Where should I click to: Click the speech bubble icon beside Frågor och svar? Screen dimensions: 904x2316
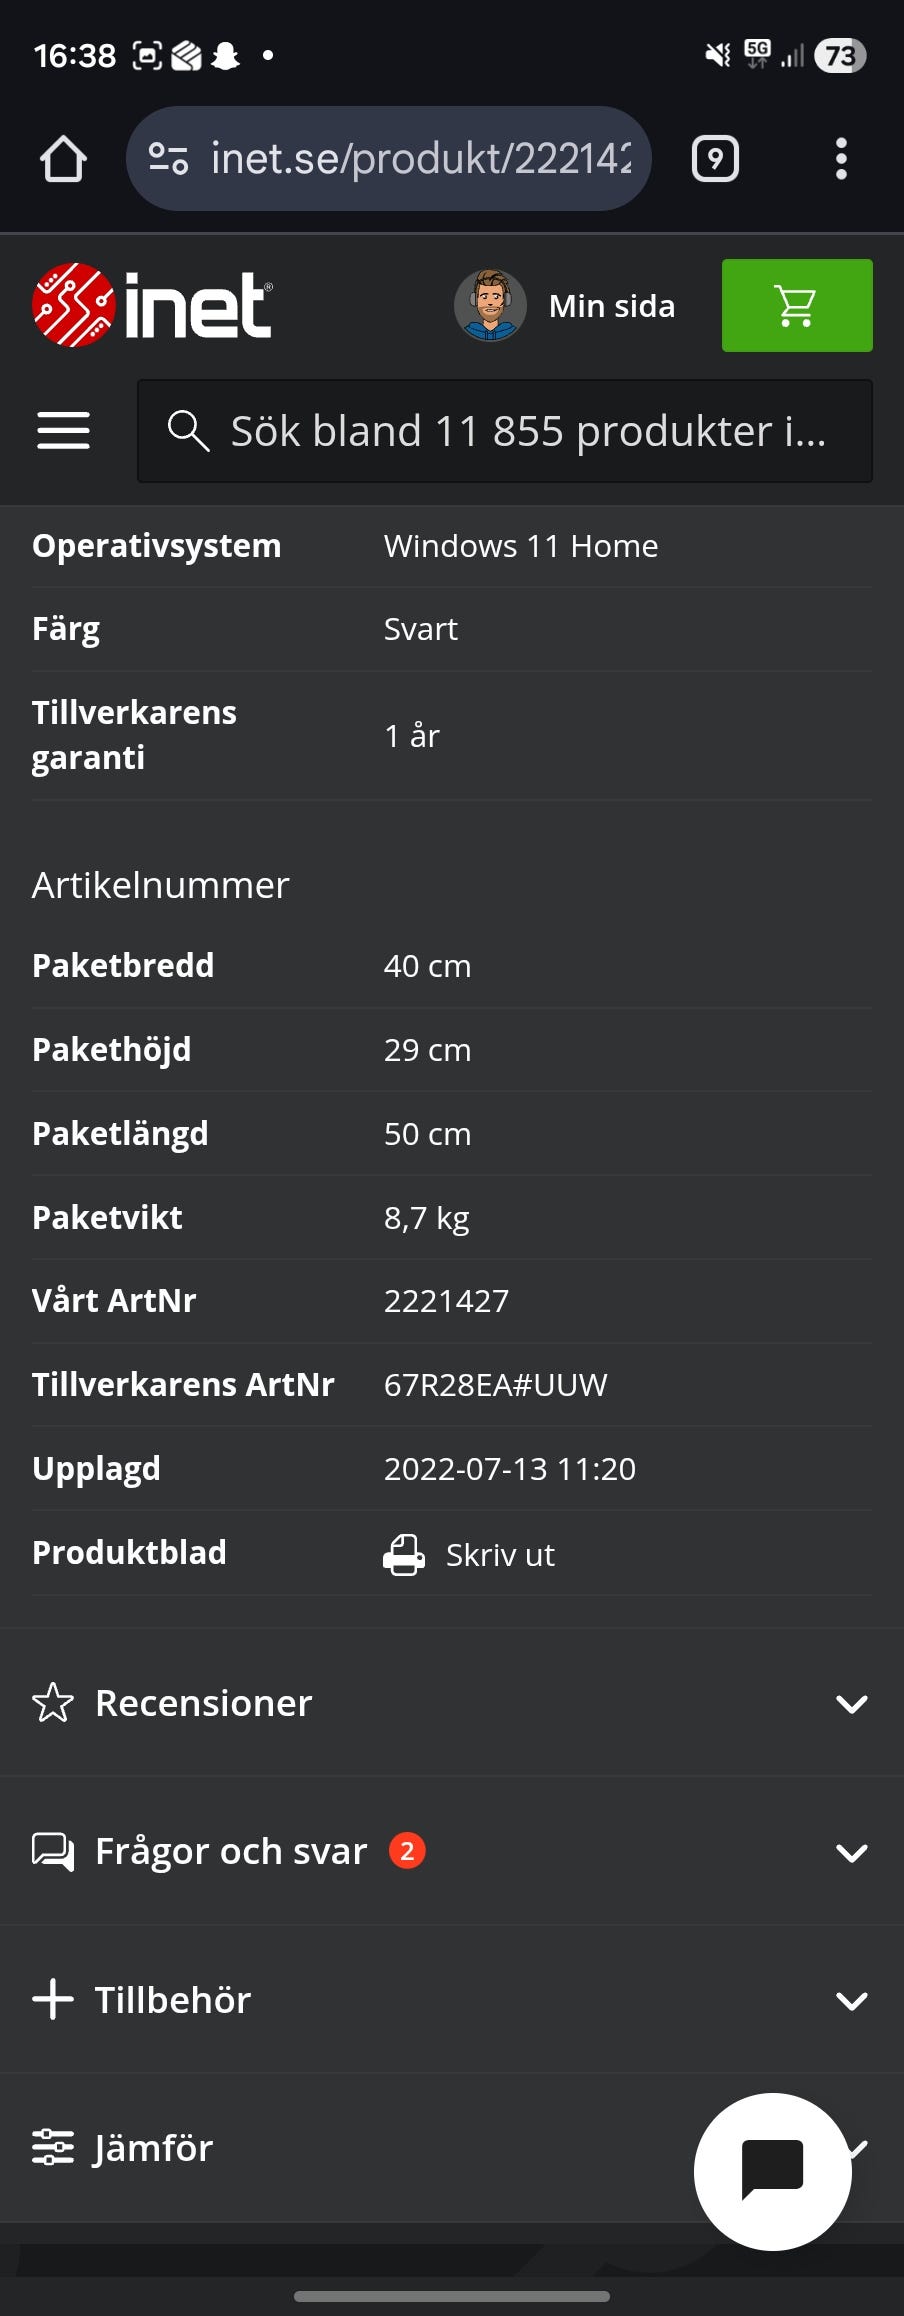[x=53, y=1851]
